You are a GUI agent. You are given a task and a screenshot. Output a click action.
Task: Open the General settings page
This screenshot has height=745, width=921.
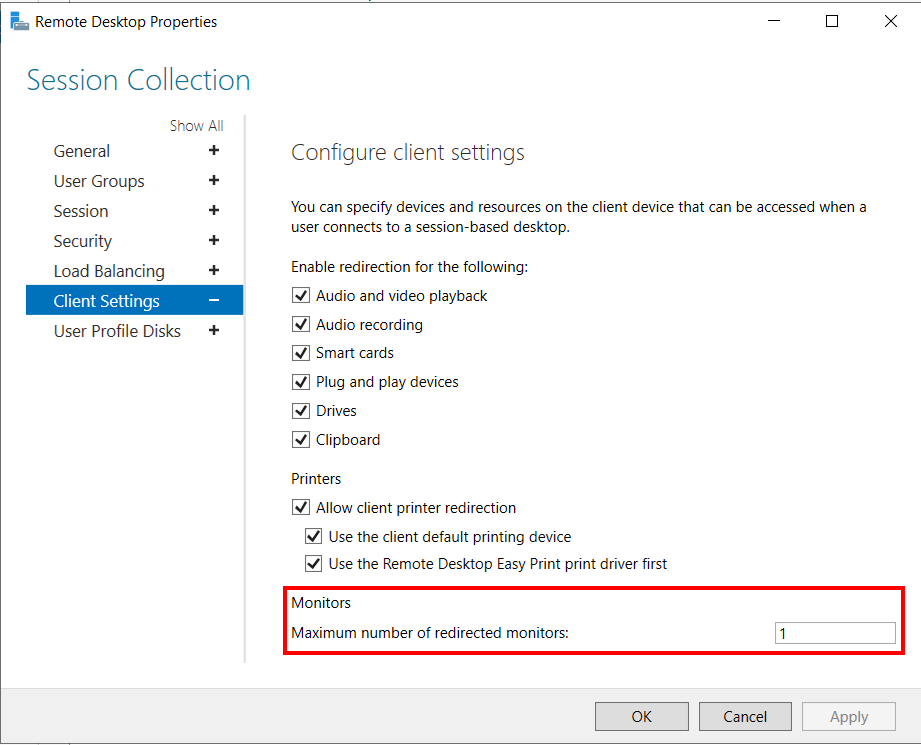tap(82, 151)
